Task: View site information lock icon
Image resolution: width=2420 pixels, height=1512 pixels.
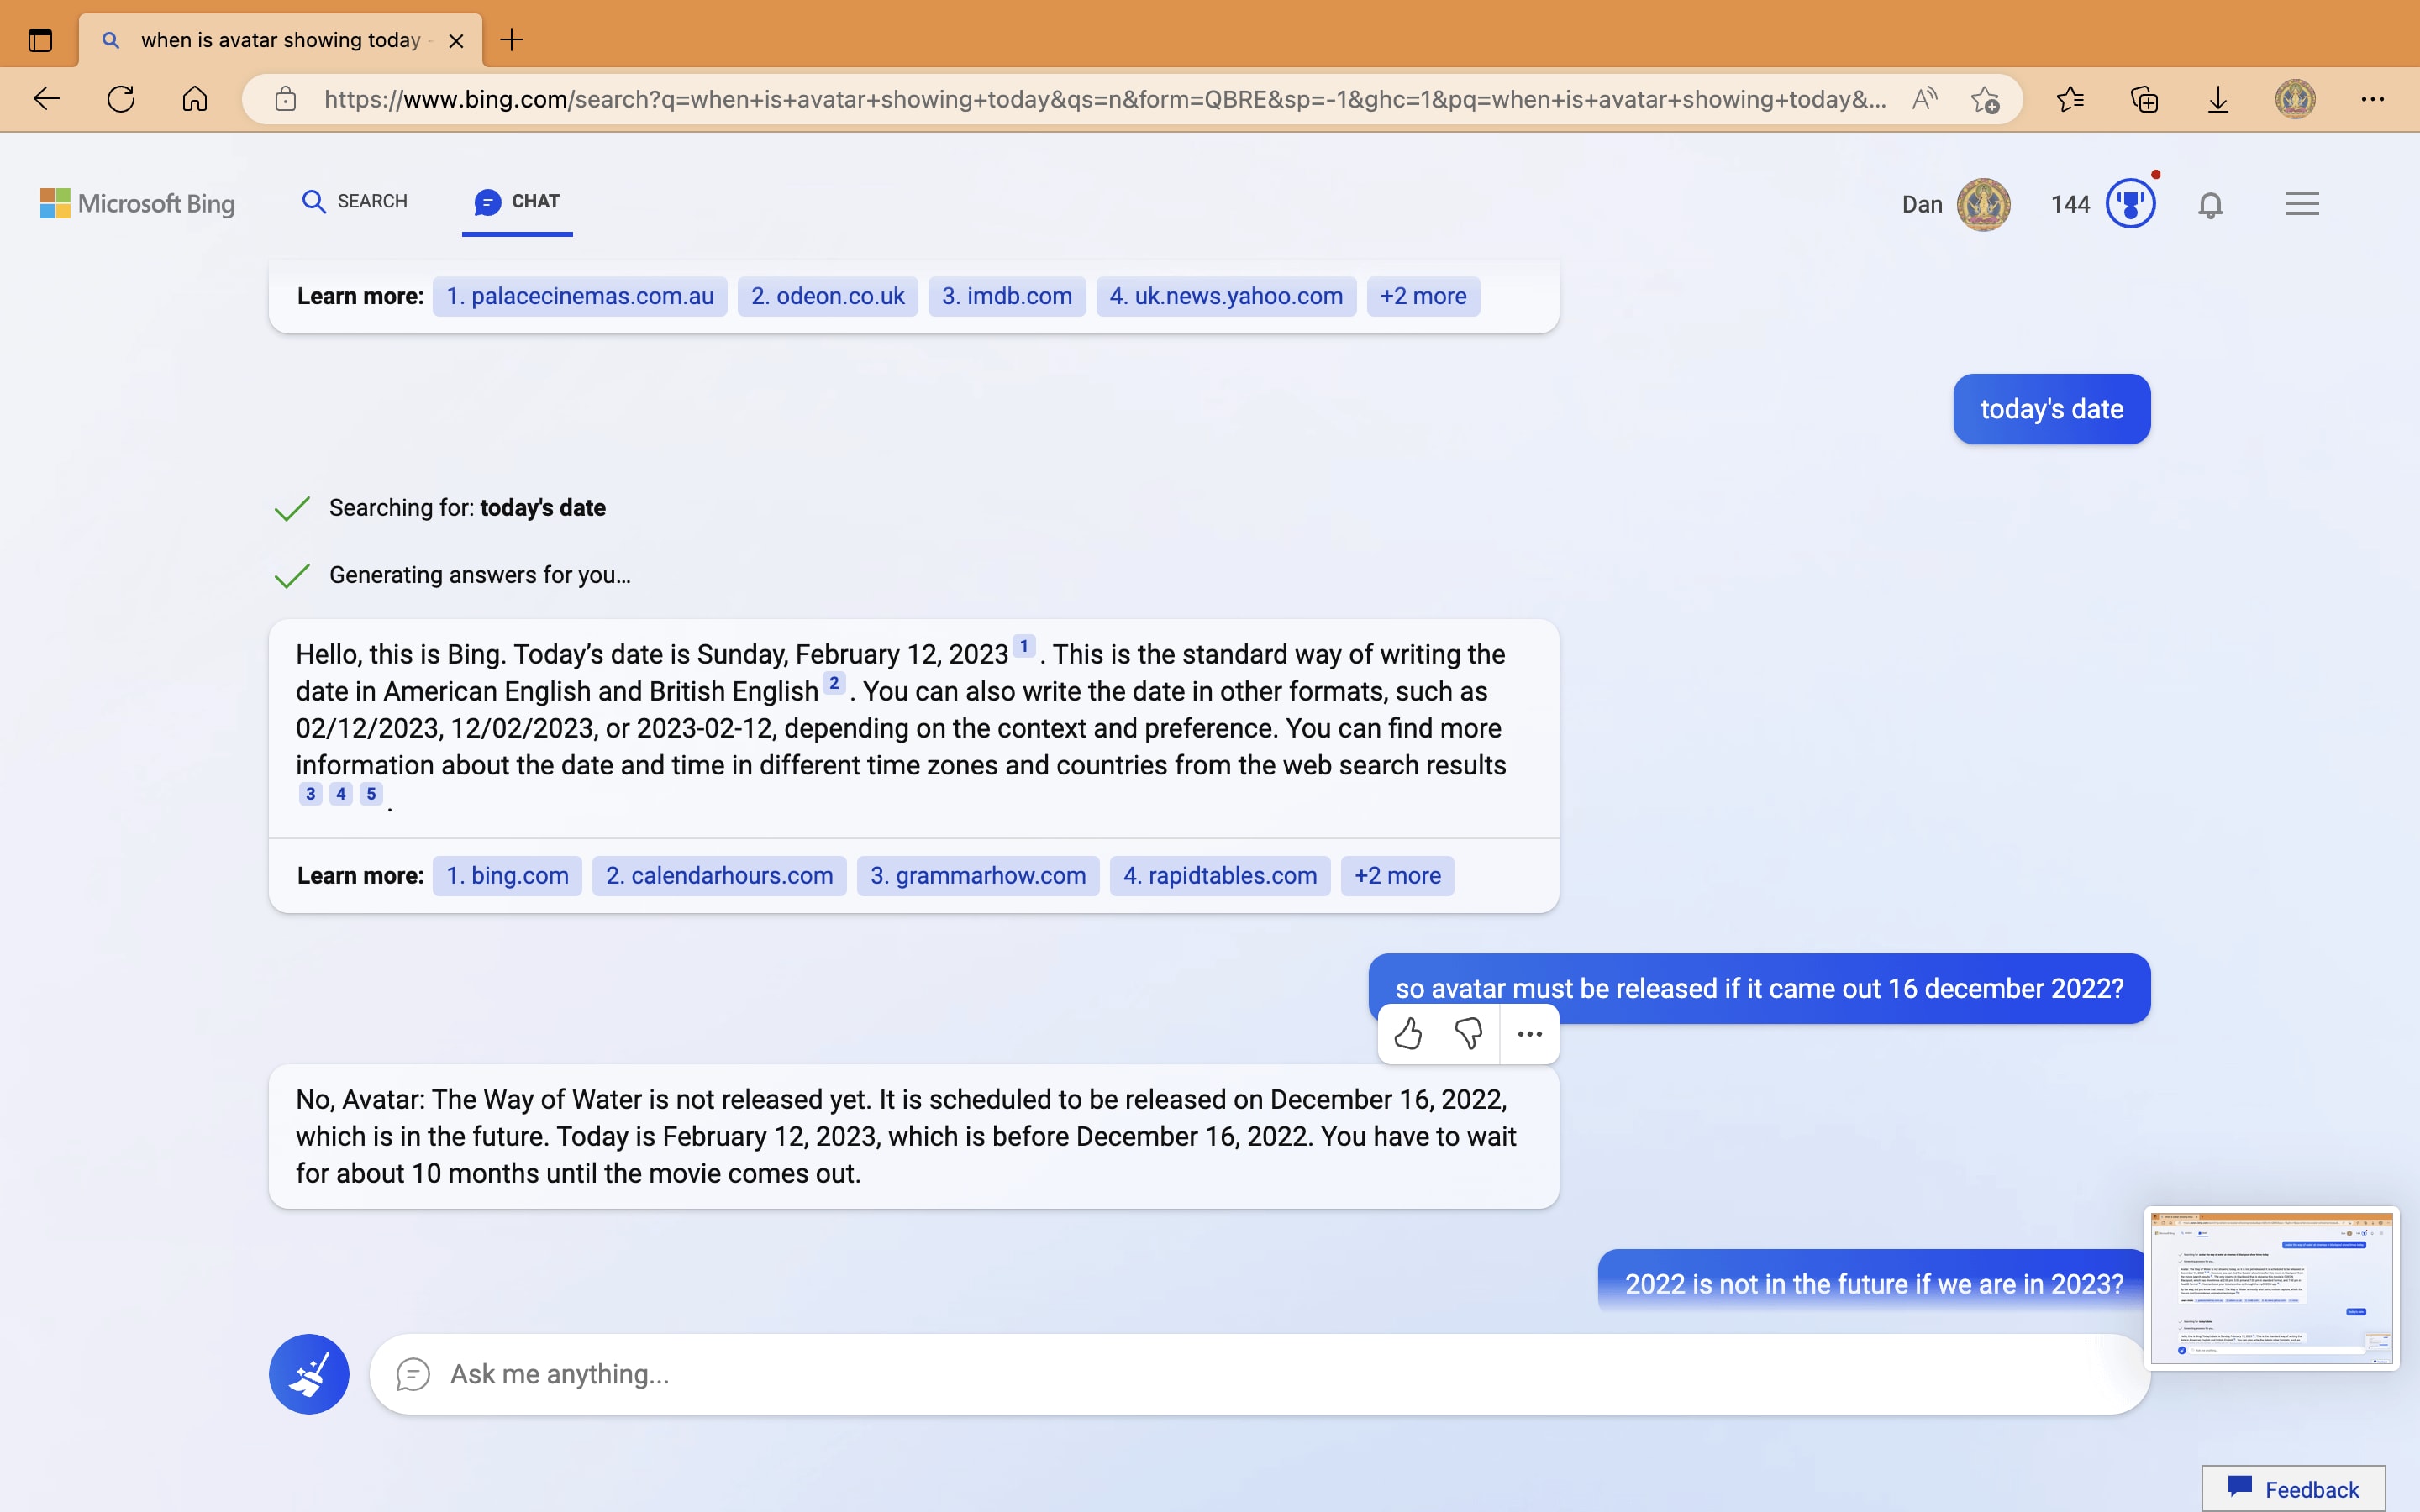Action: click(286, 99)
